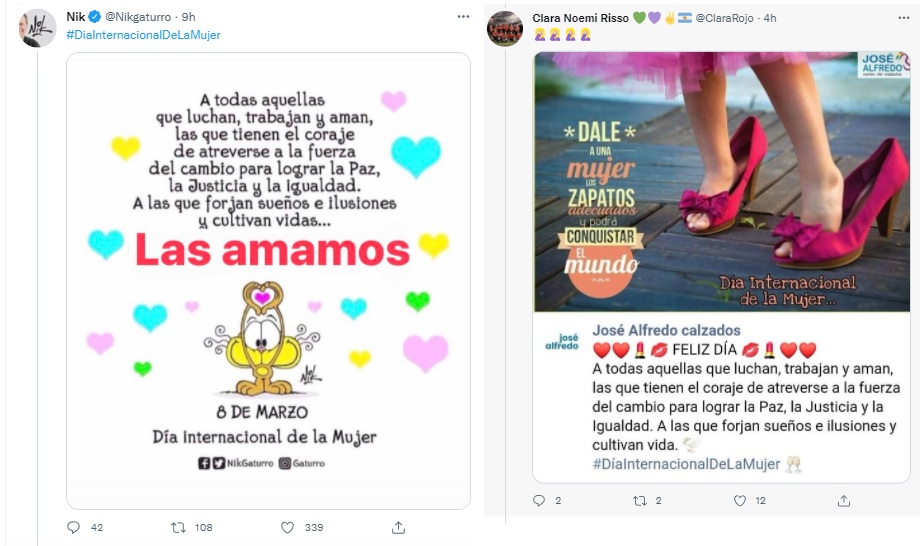Image resolution: width=922 pixels, height=546 pixels.
Task: Open the 9h timestamp on Nik's tweet
Action: coord(188,17)
